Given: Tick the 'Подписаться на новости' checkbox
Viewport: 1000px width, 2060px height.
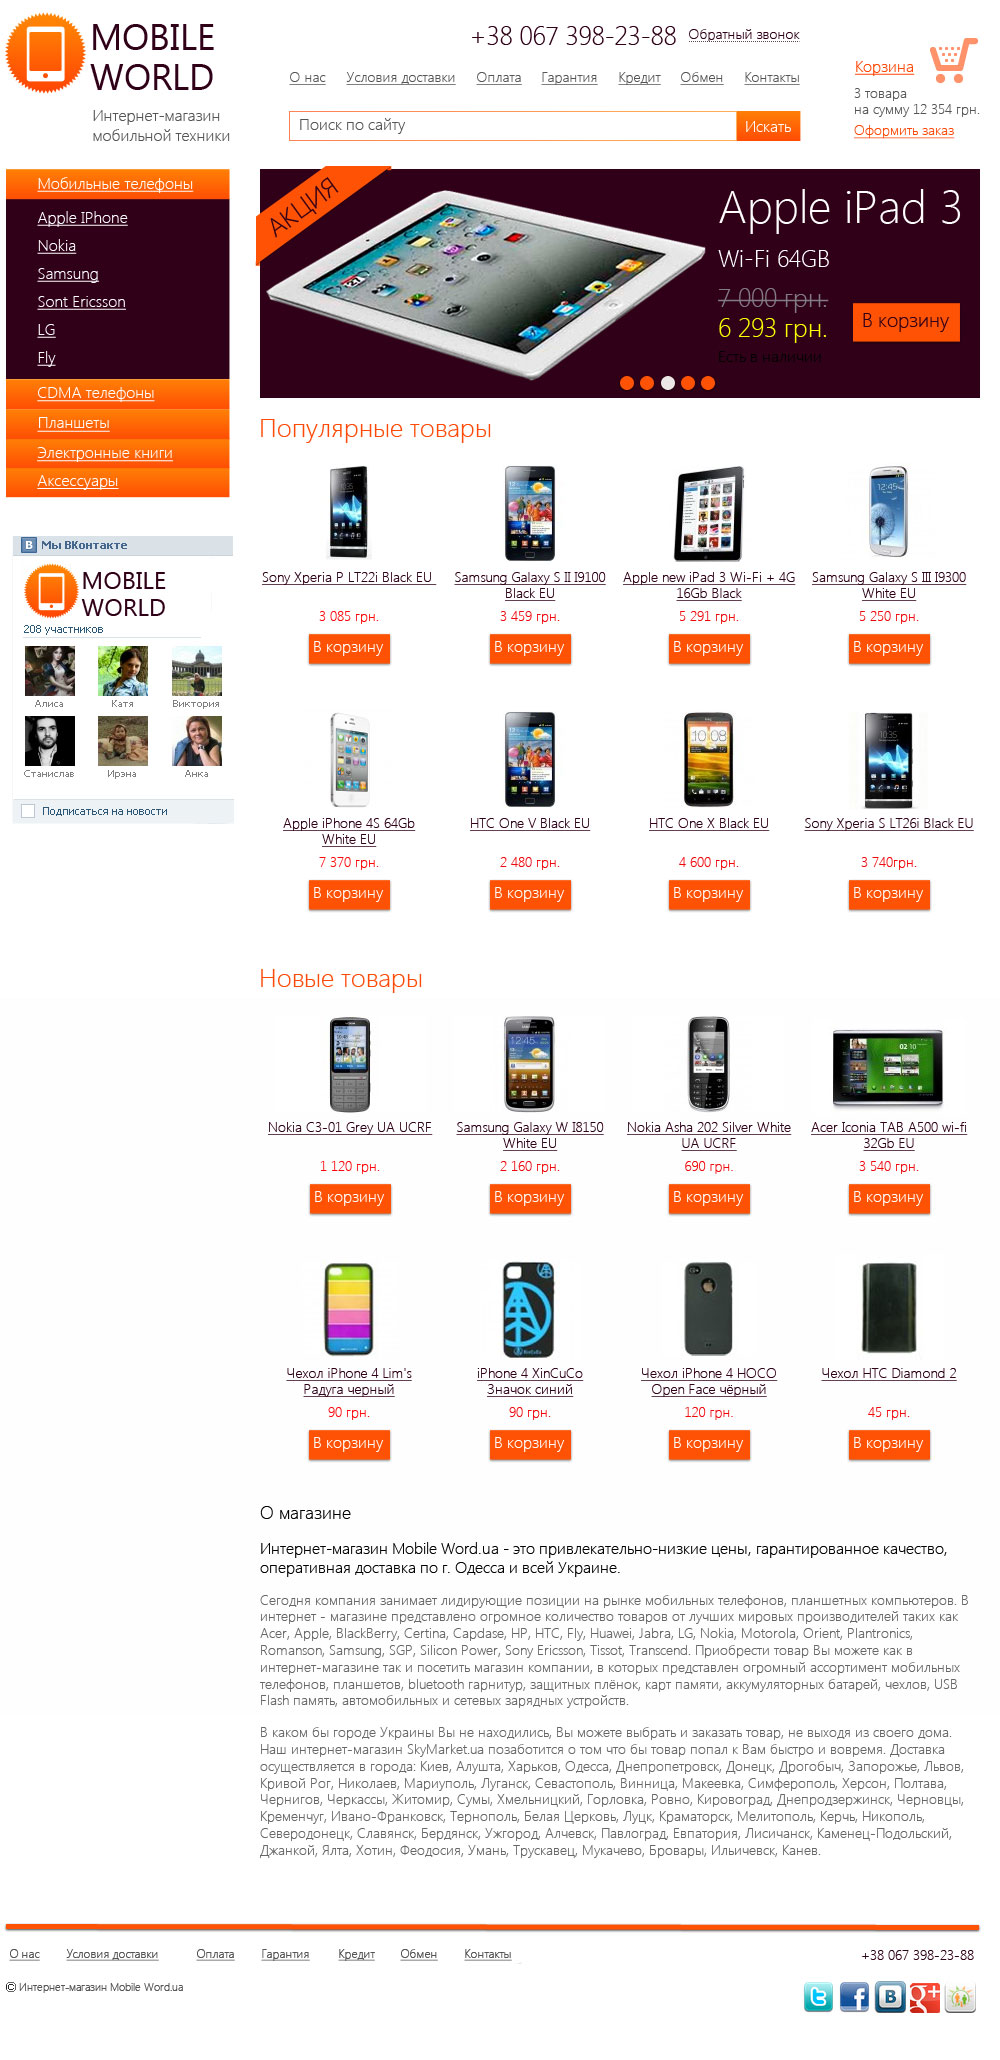Looking at the screenshot, I should (x=28, y=811).
